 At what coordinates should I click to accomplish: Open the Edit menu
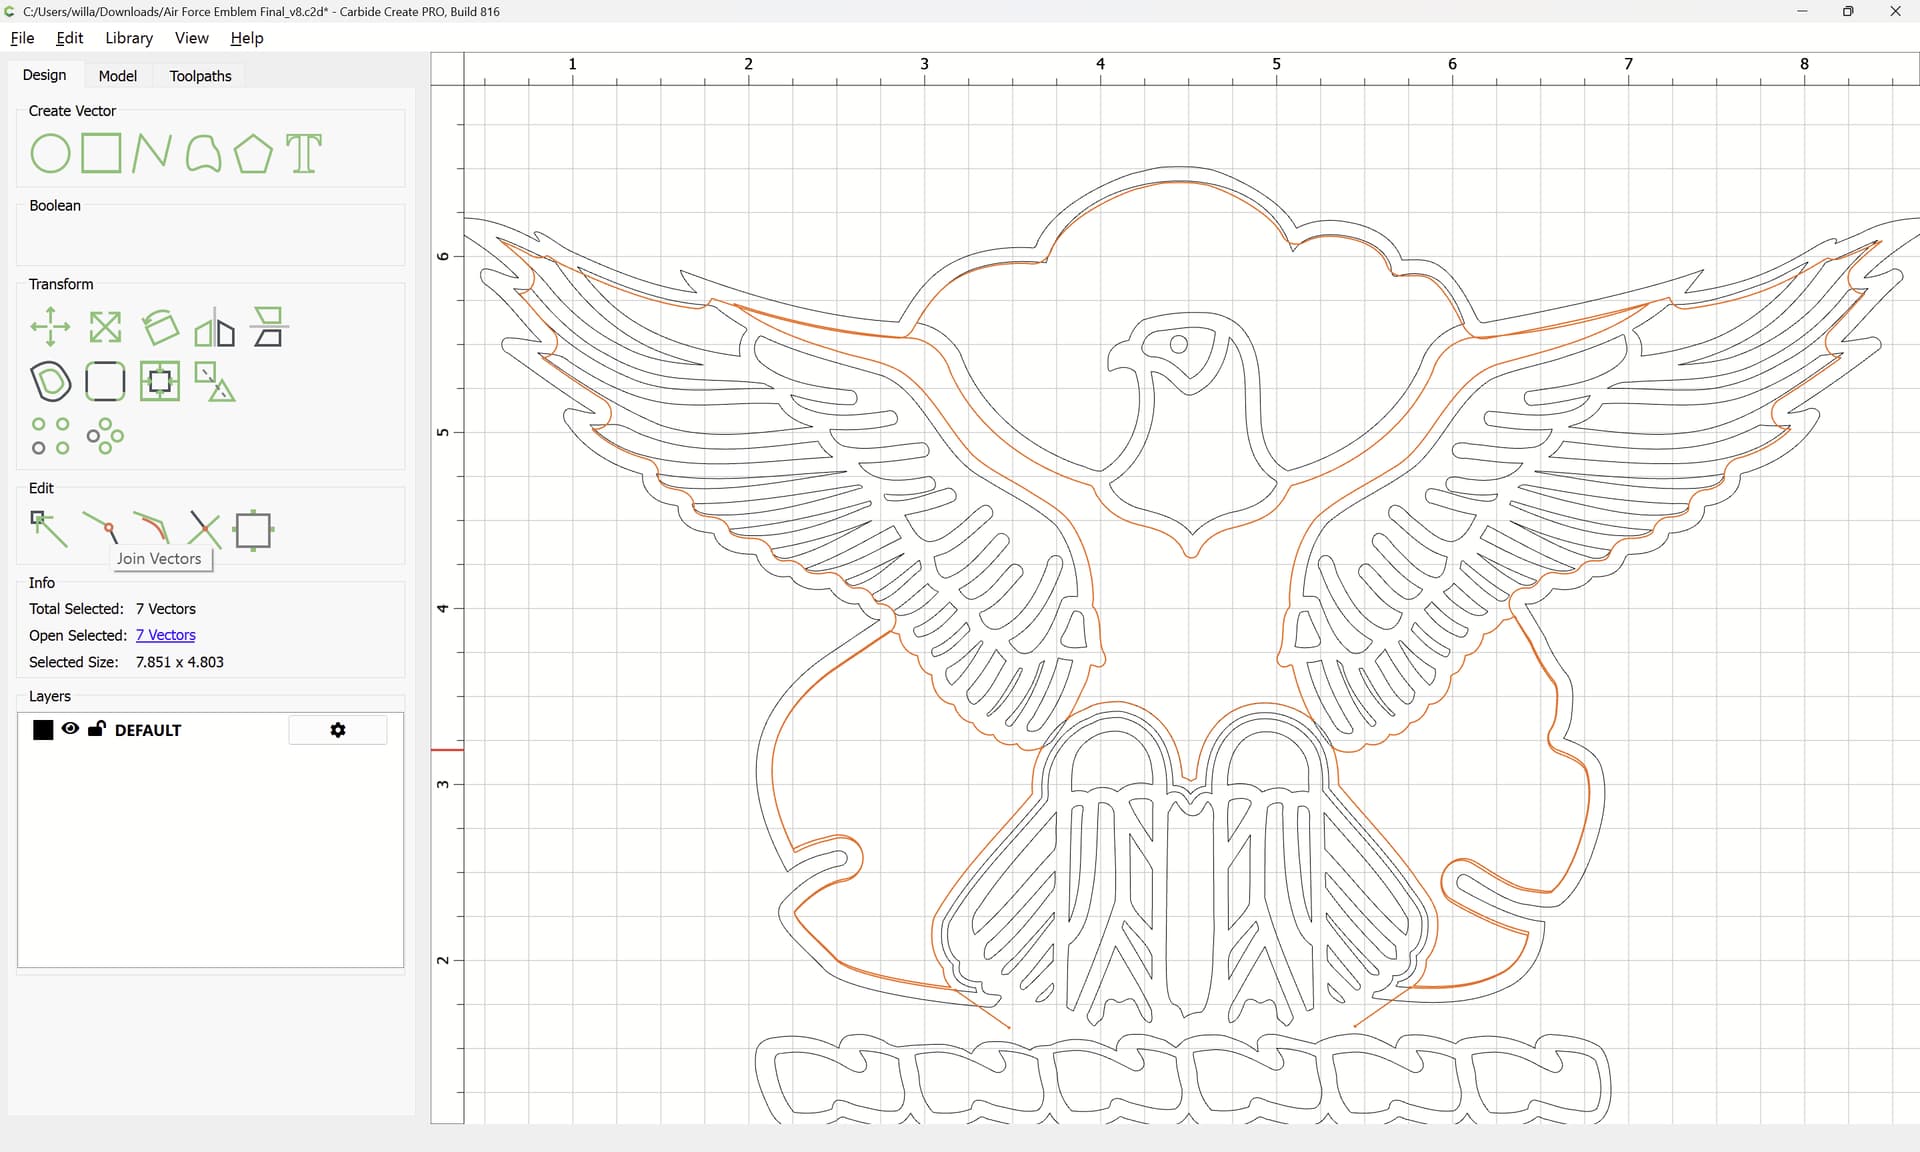69,38
